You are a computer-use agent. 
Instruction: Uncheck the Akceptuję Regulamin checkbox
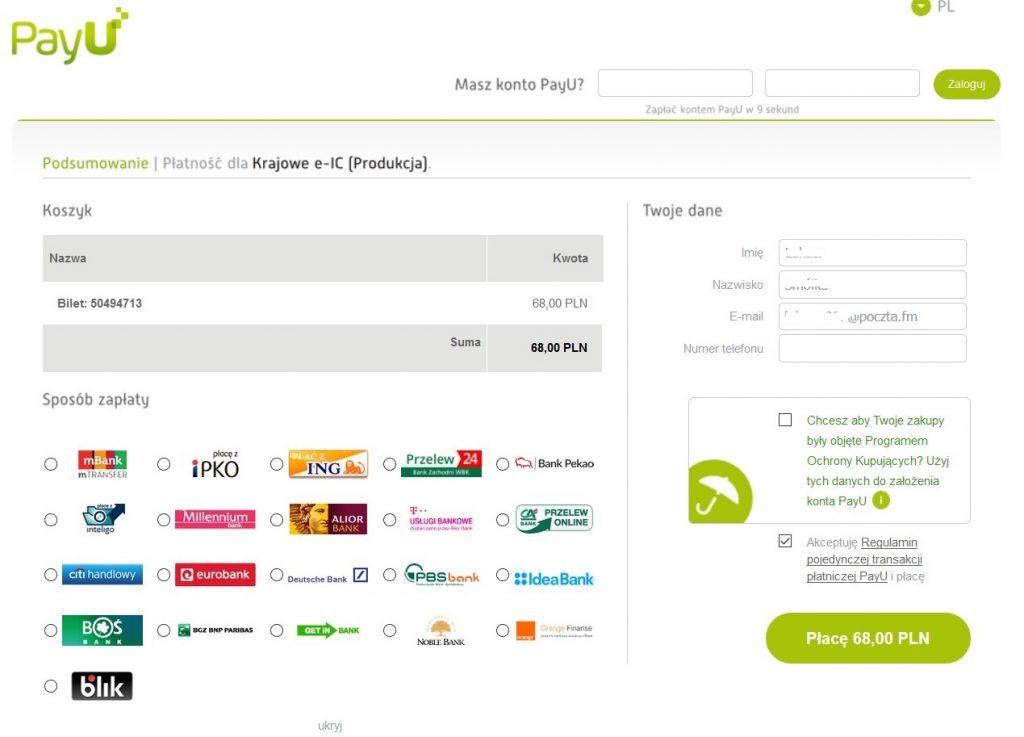tap(785, 541)
